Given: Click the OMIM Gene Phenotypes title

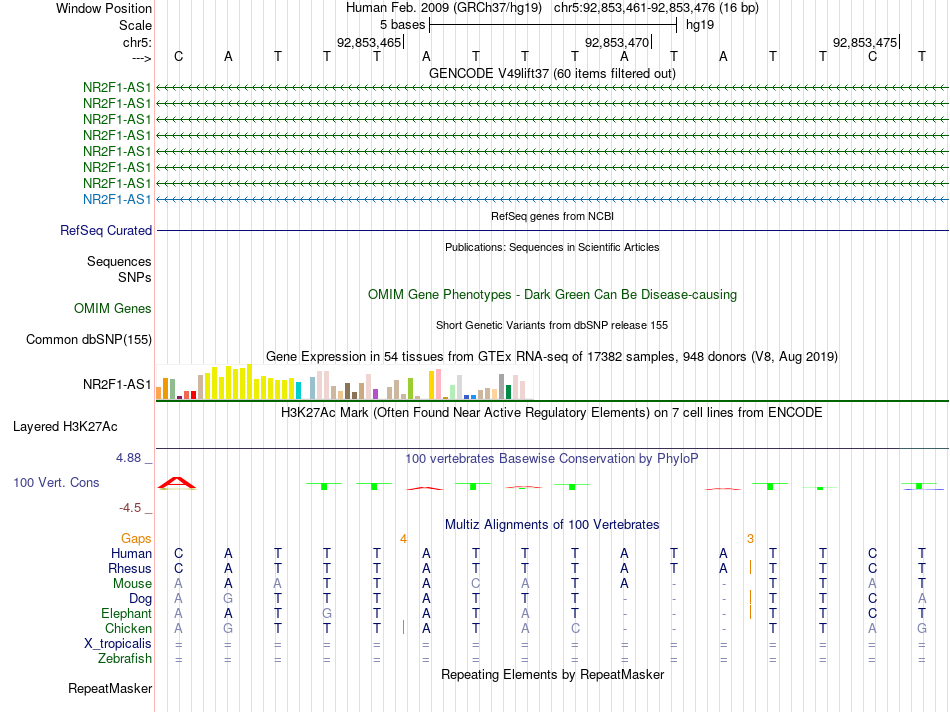Looking at the screenshot, I should pyautogui.click(x=553, y=294).
